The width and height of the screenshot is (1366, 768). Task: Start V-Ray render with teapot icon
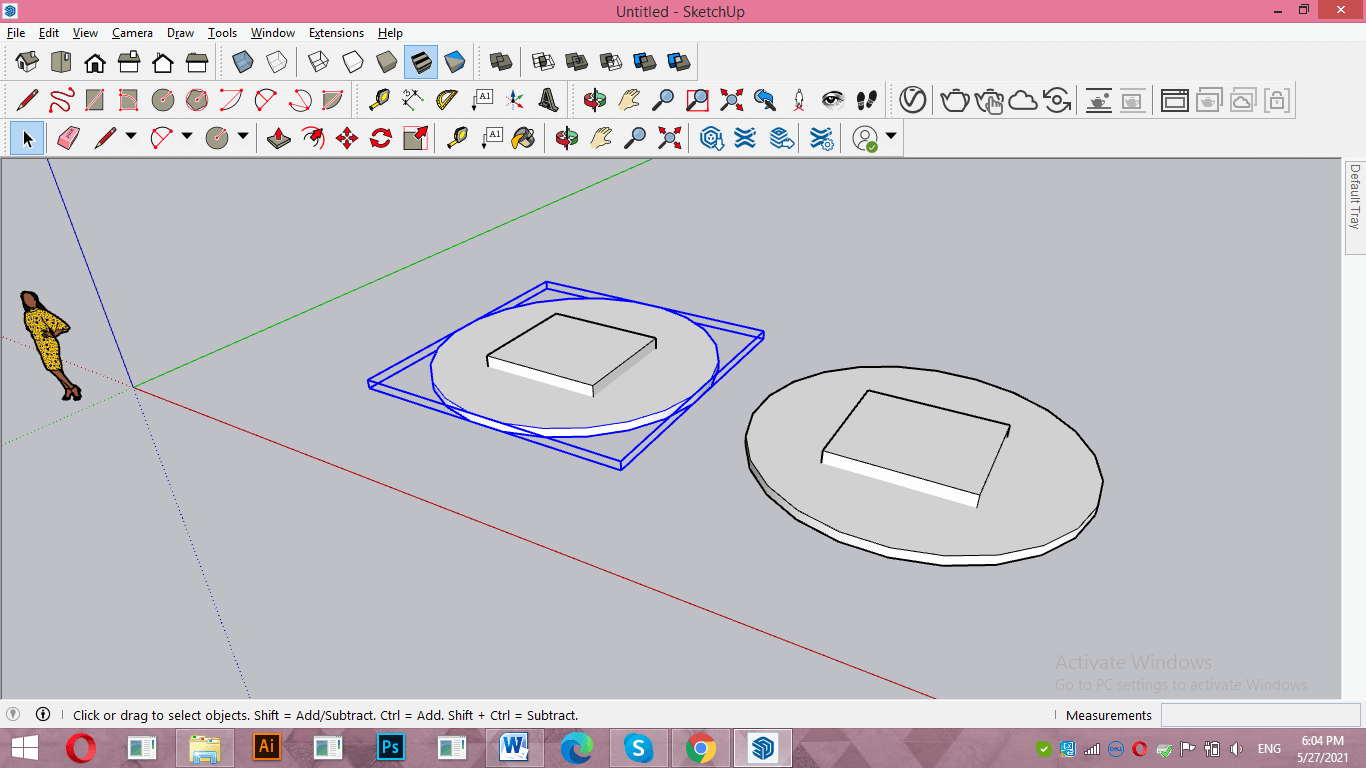click(x=955, y=100)
